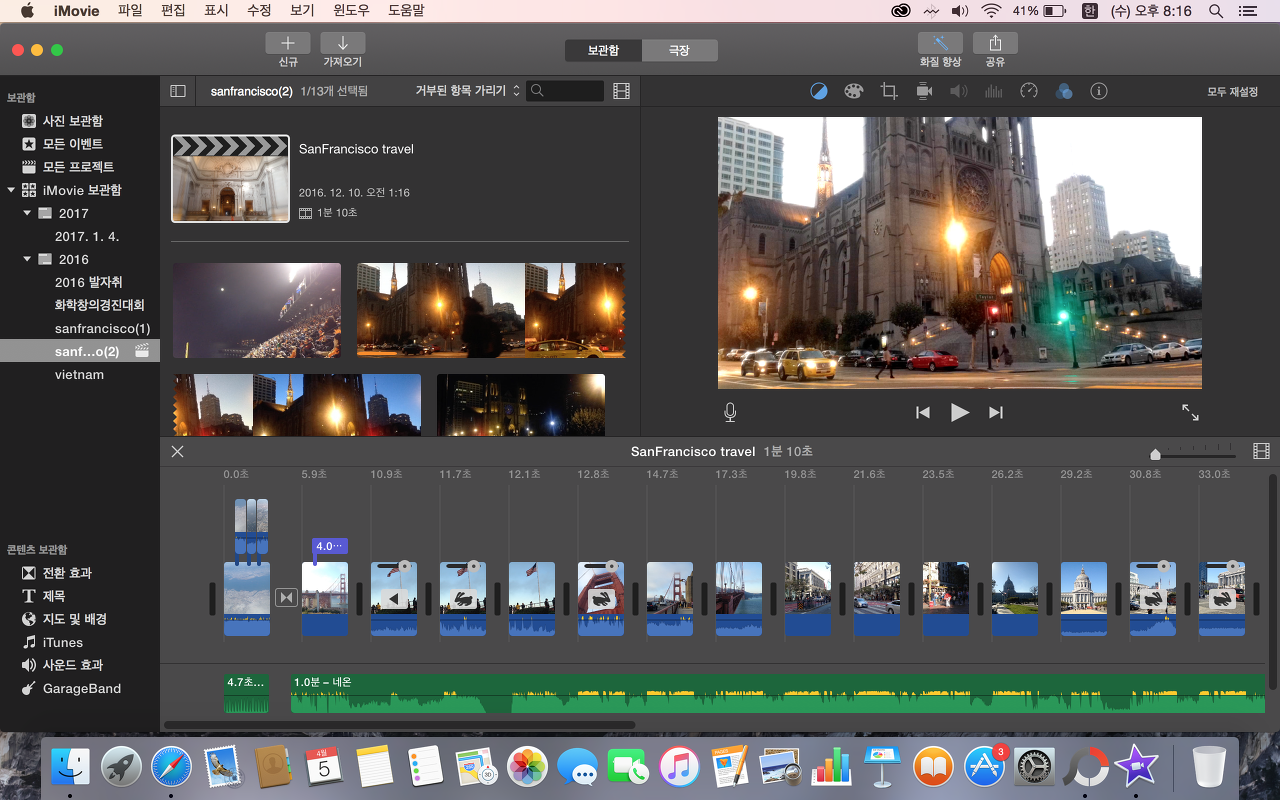Play the video in the viewer
This screenshot has width=1280, height=800.
(960, 412)
